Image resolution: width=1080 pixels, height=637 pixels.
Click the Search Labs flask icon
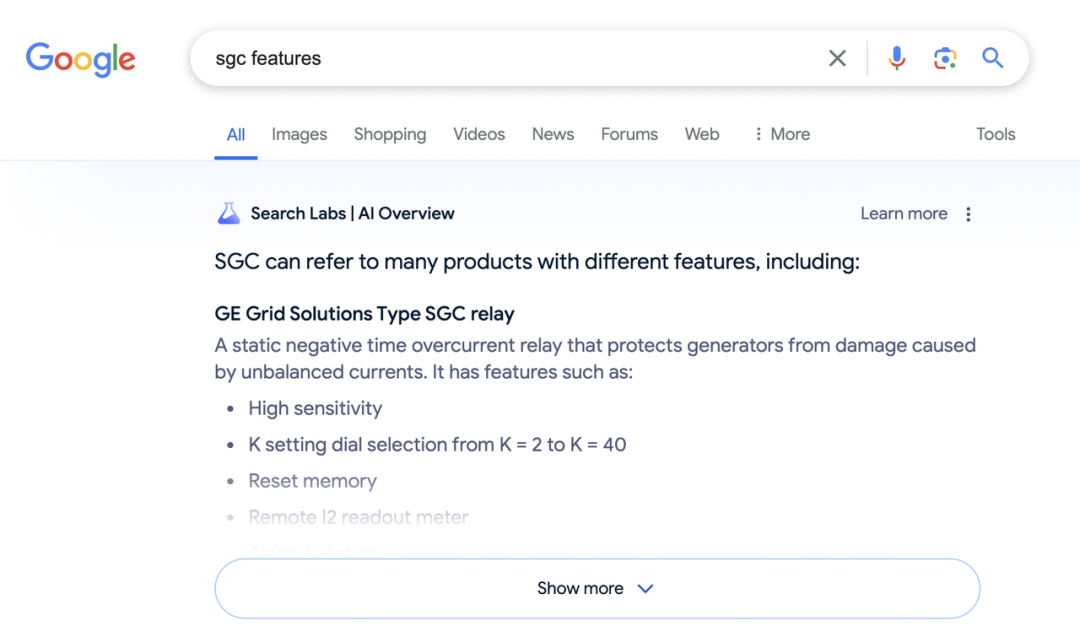pyautogui.click(x=229, y=213)
